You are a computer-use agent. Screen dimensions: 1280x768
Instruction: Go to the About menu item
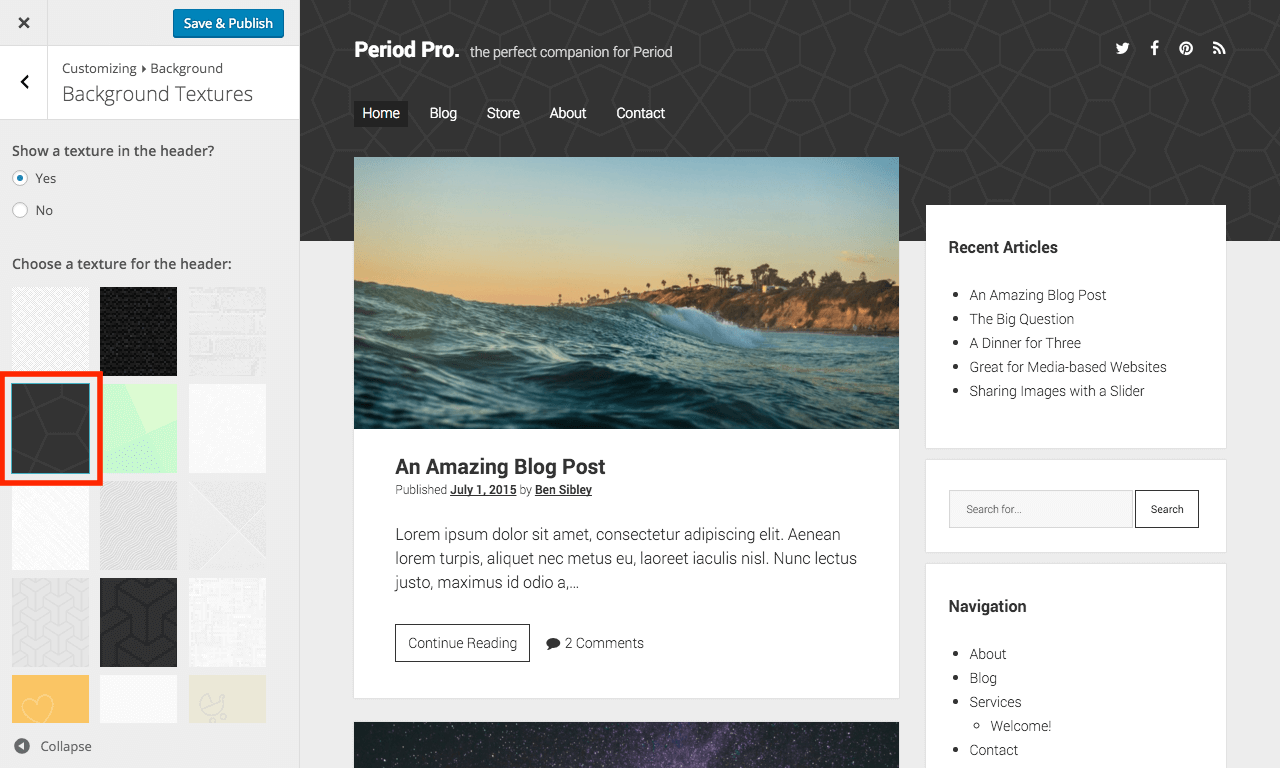567,113
